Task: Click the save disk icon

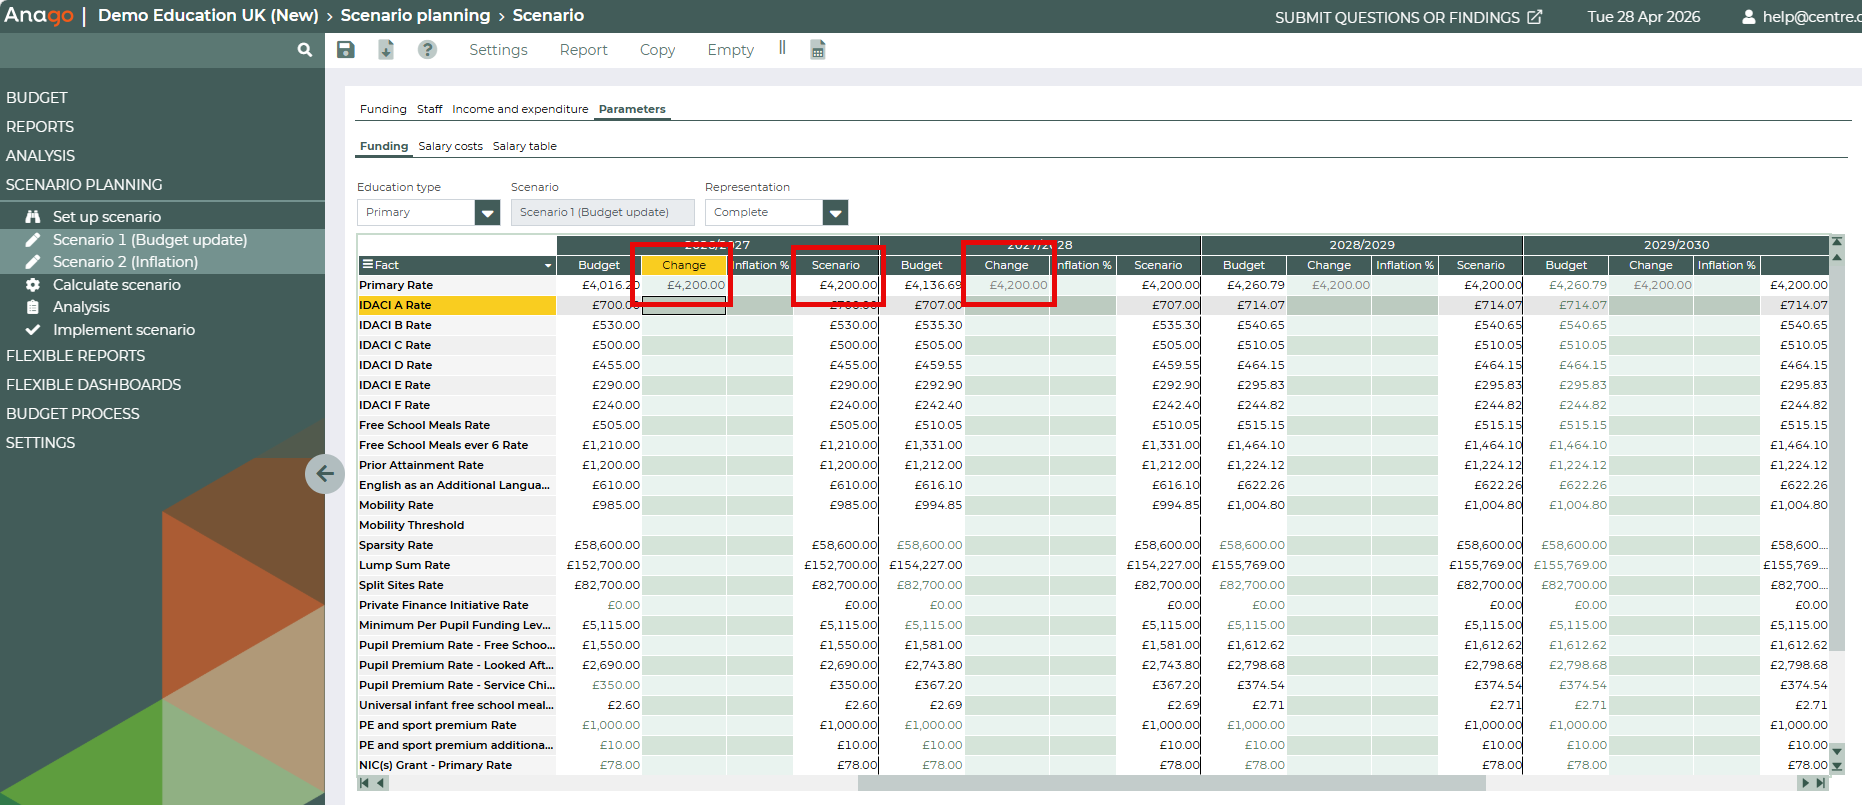Action: tap(346, 50)
